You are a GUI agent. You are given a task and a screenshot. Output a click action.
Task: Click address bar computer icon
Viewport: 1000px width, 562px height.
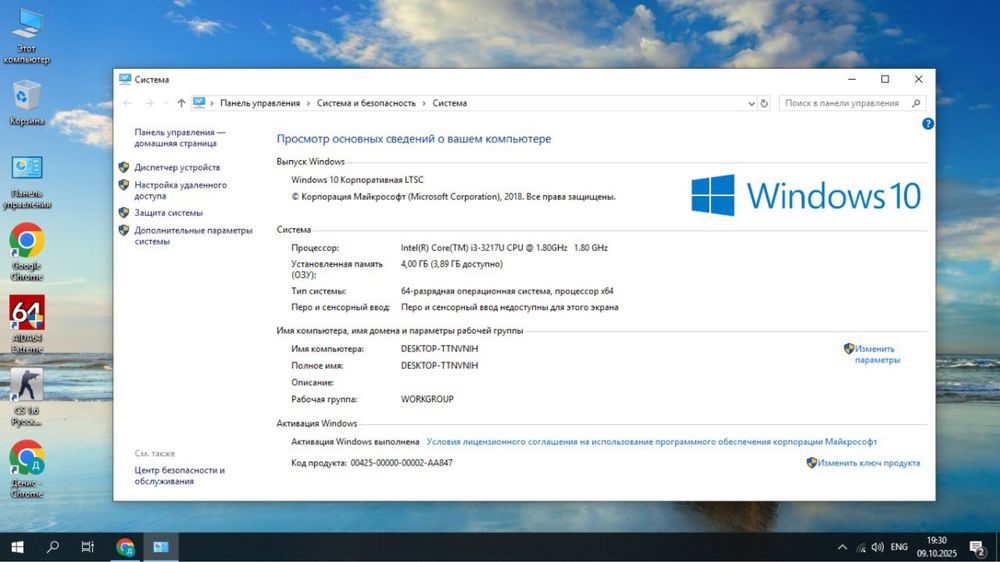(x=199, y=103)
